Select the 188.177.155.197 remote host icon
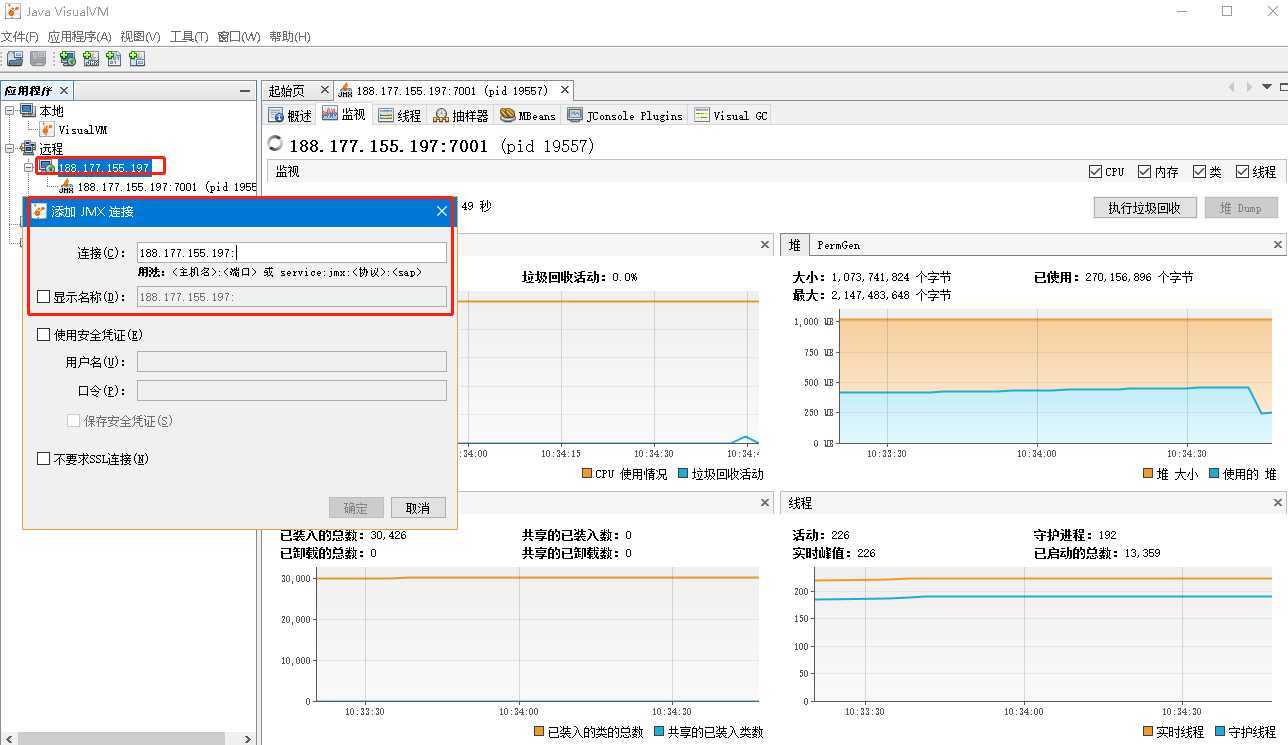1288x745 pixels. tap(47, 167)
